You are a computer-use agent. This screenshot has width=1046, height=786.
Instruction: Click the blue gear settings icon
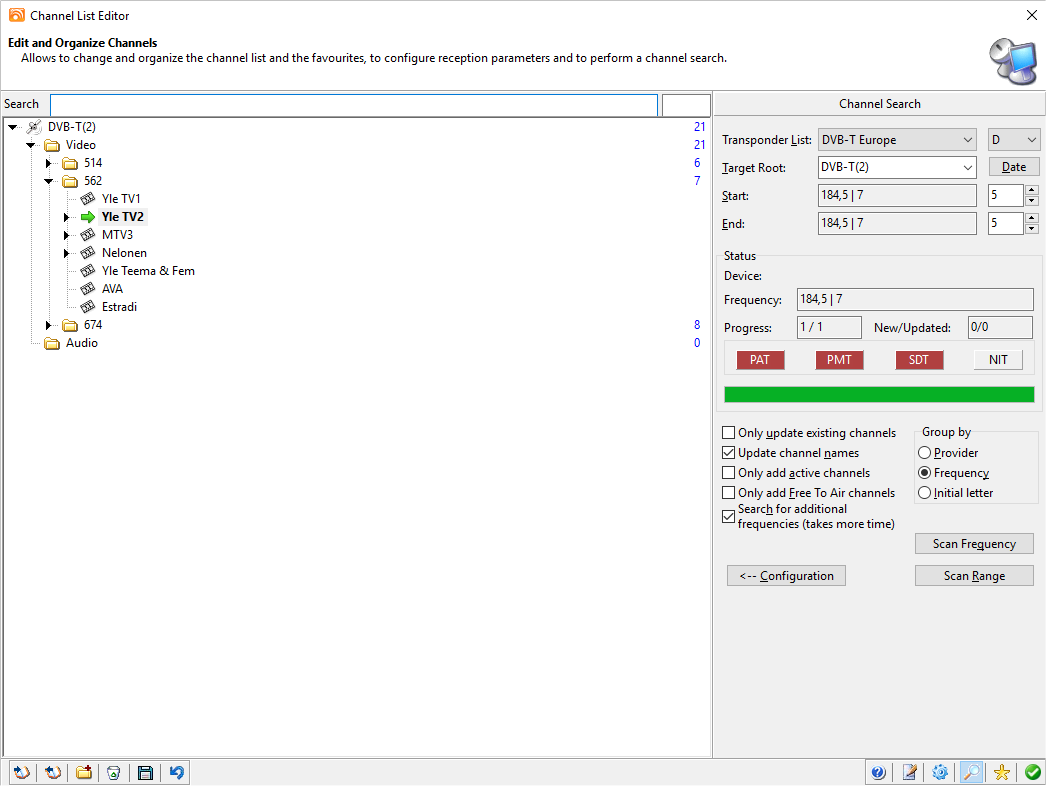tap(940, 772)
